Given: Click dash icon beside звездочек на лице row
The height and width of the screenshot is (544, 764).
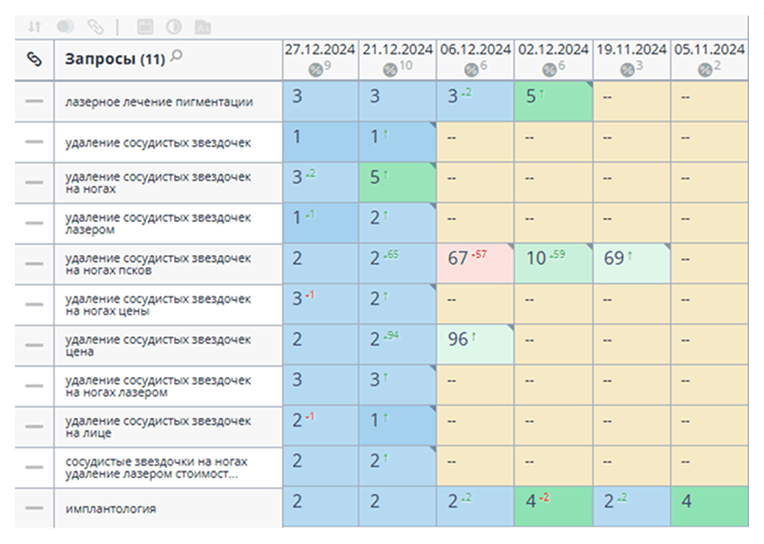Looking at the screenshot, I should point(34,426).
